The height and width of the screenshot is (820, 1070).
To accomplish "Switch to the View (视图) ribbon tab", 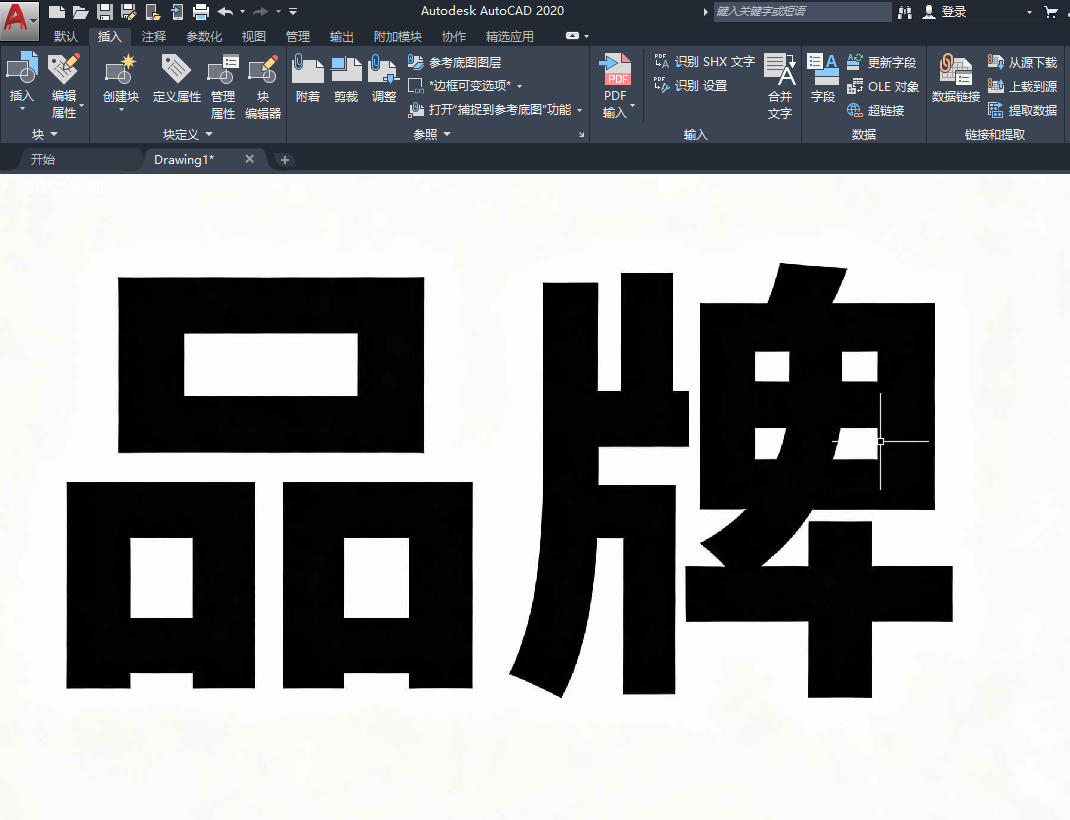I will (x=254, y=36).
